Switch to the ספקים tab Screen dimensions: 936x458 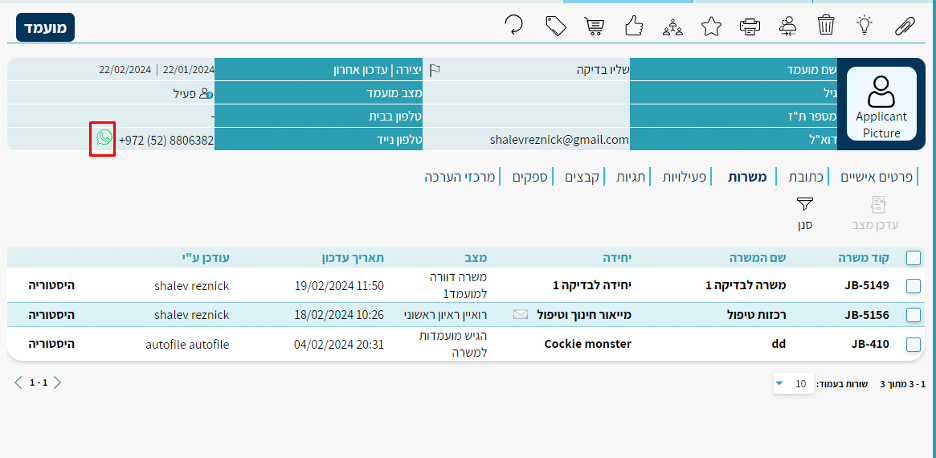click(x=530, y=177)
